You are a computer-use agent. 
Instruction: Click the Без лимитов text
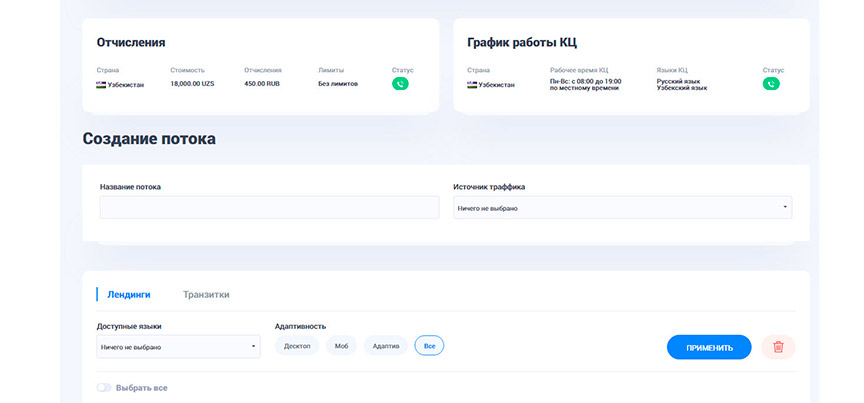click(338, 84)
